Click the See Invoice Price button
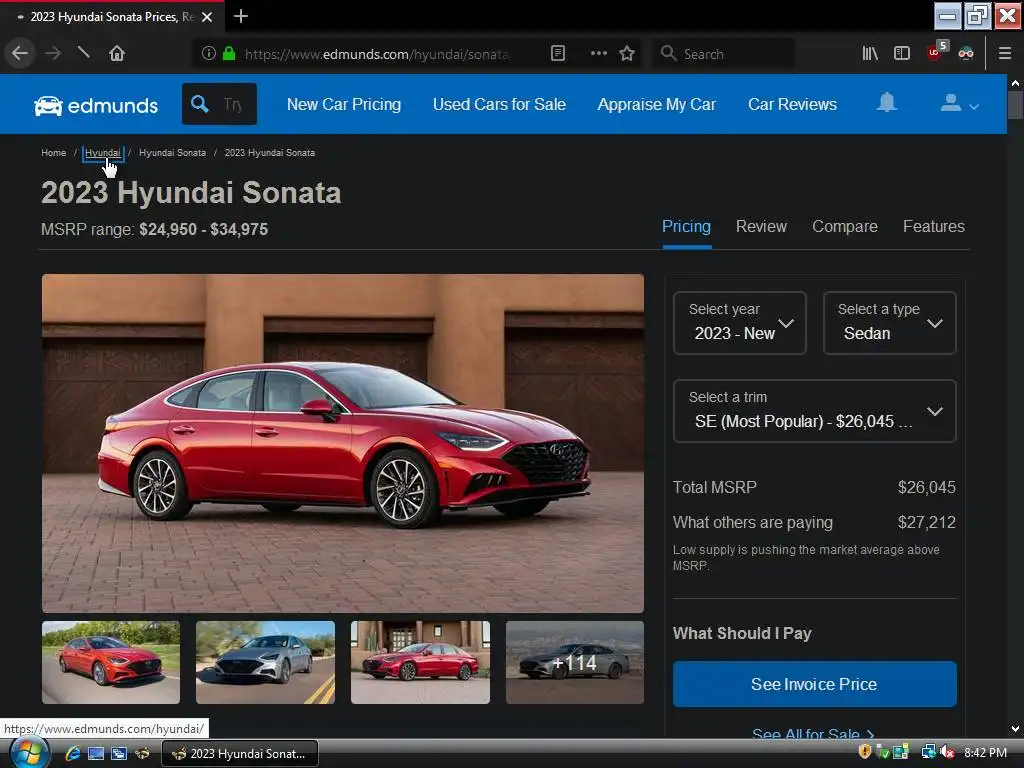The height and width of the screenshot is (768, 1024). (814, 684)
